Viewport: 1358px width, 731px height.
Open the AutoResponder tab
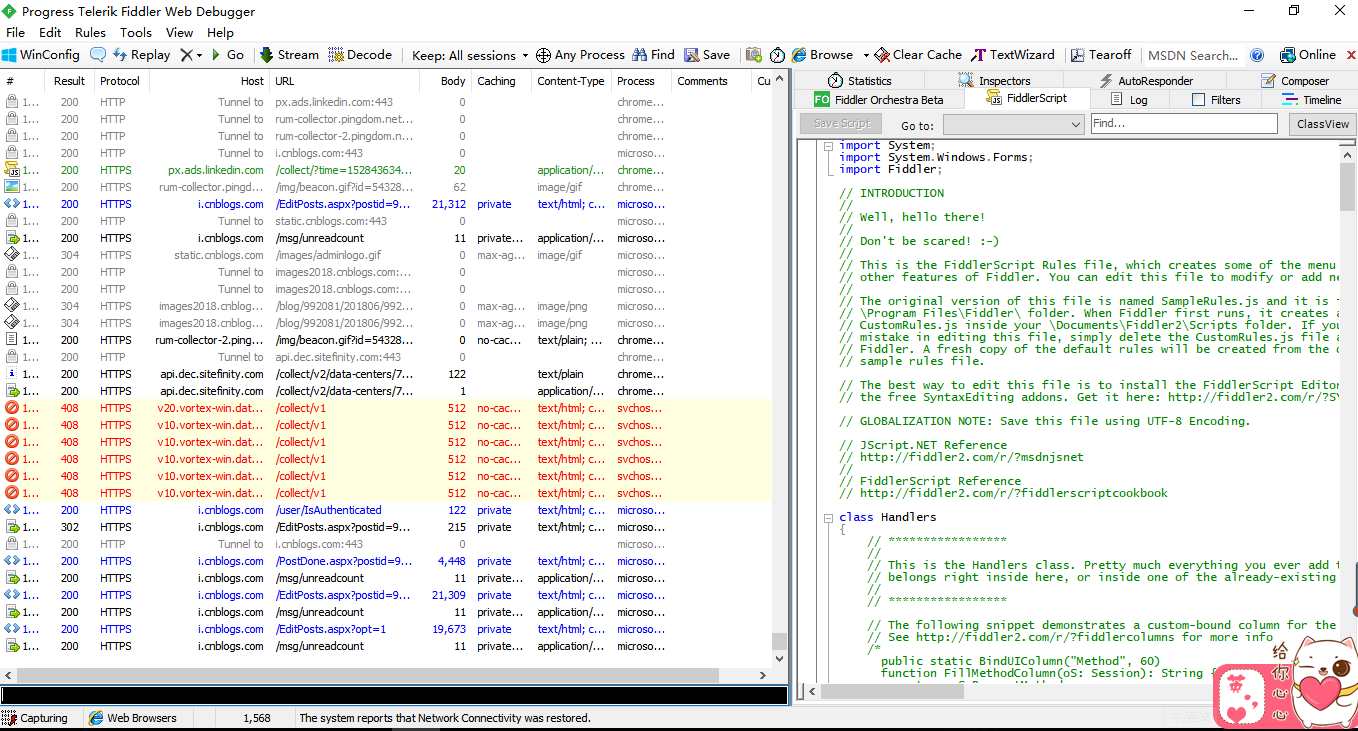click(1146, 81)
